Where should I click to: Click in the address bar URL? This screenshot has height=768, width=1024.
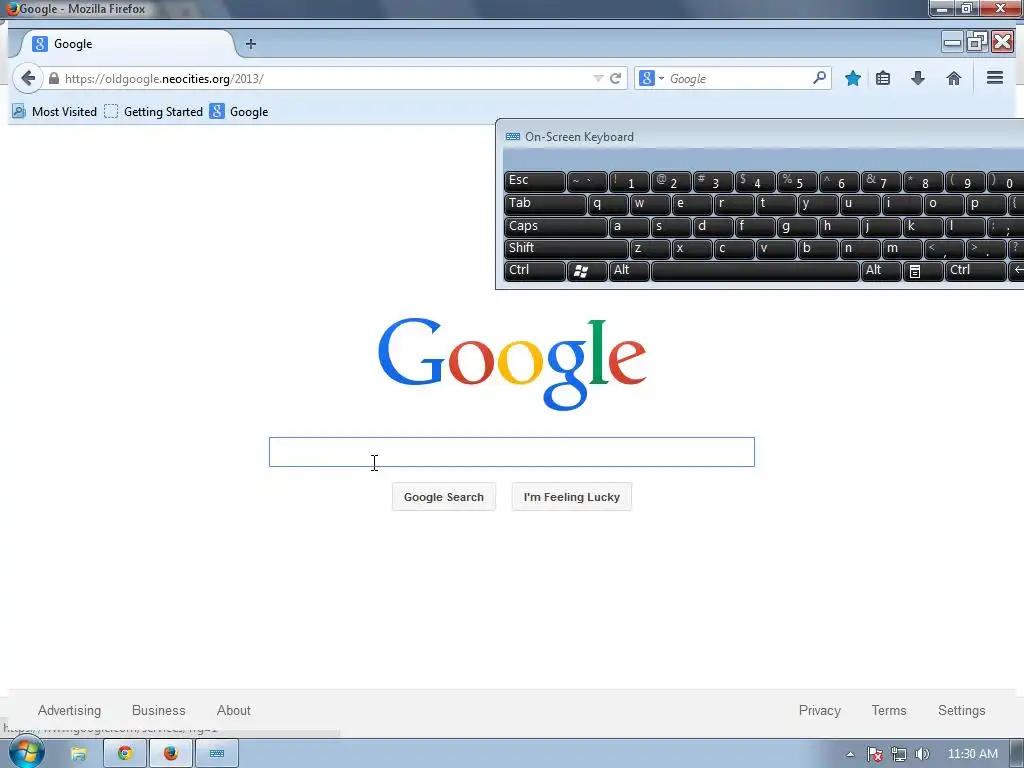[327, 78]
